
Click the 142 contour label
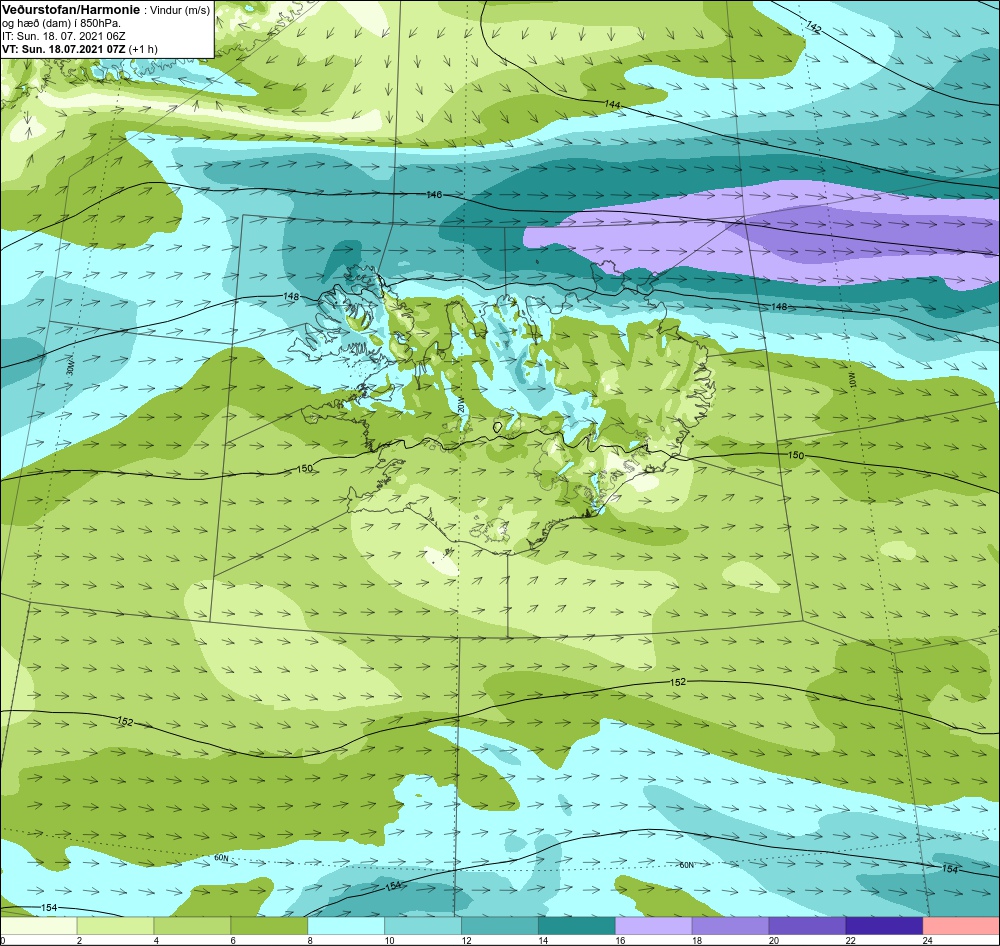(x=813, y=26)
